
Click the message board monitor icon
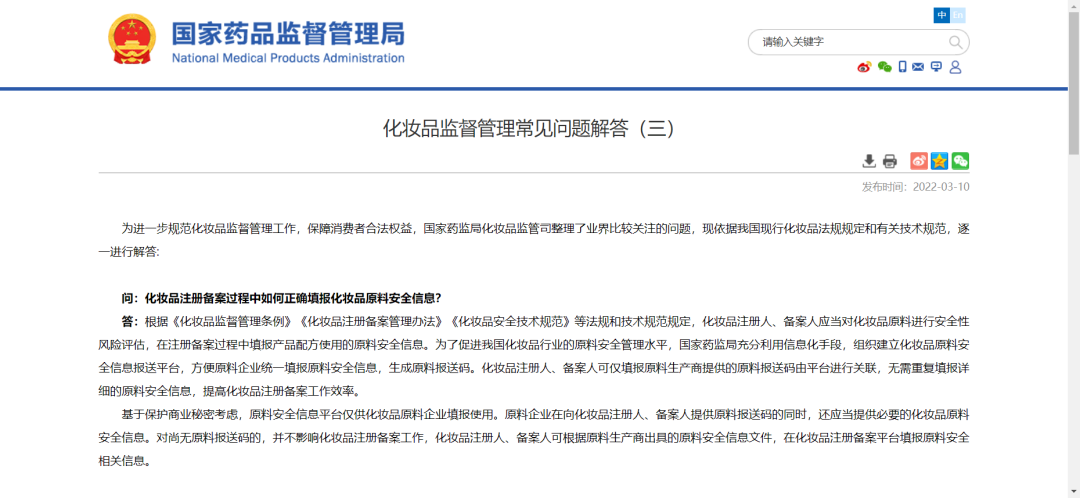tap(936, 67)
